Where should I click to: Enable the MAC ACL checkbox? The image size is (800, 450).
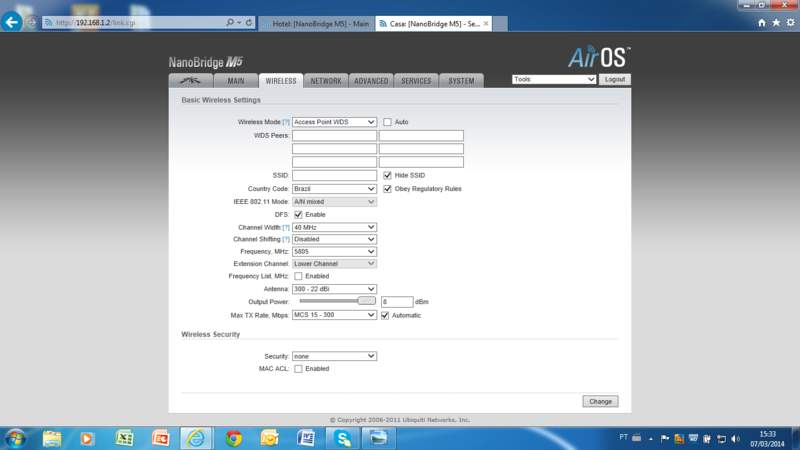click(x=298, y=368)
